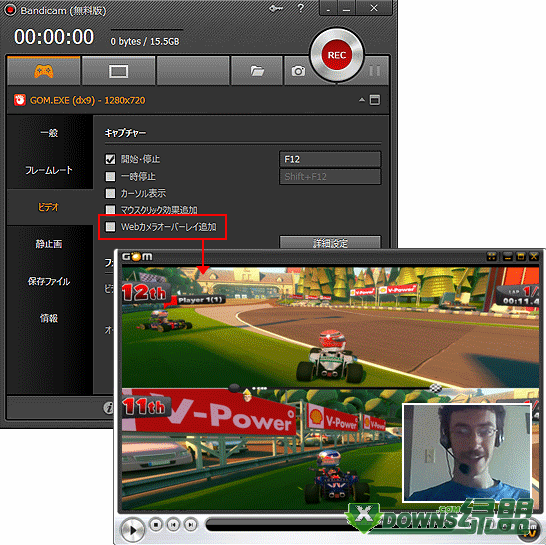Click the 0 bytes / 15.5GB storage text
Viewport: 546px width, 545px height.
(x=145, y=41)
